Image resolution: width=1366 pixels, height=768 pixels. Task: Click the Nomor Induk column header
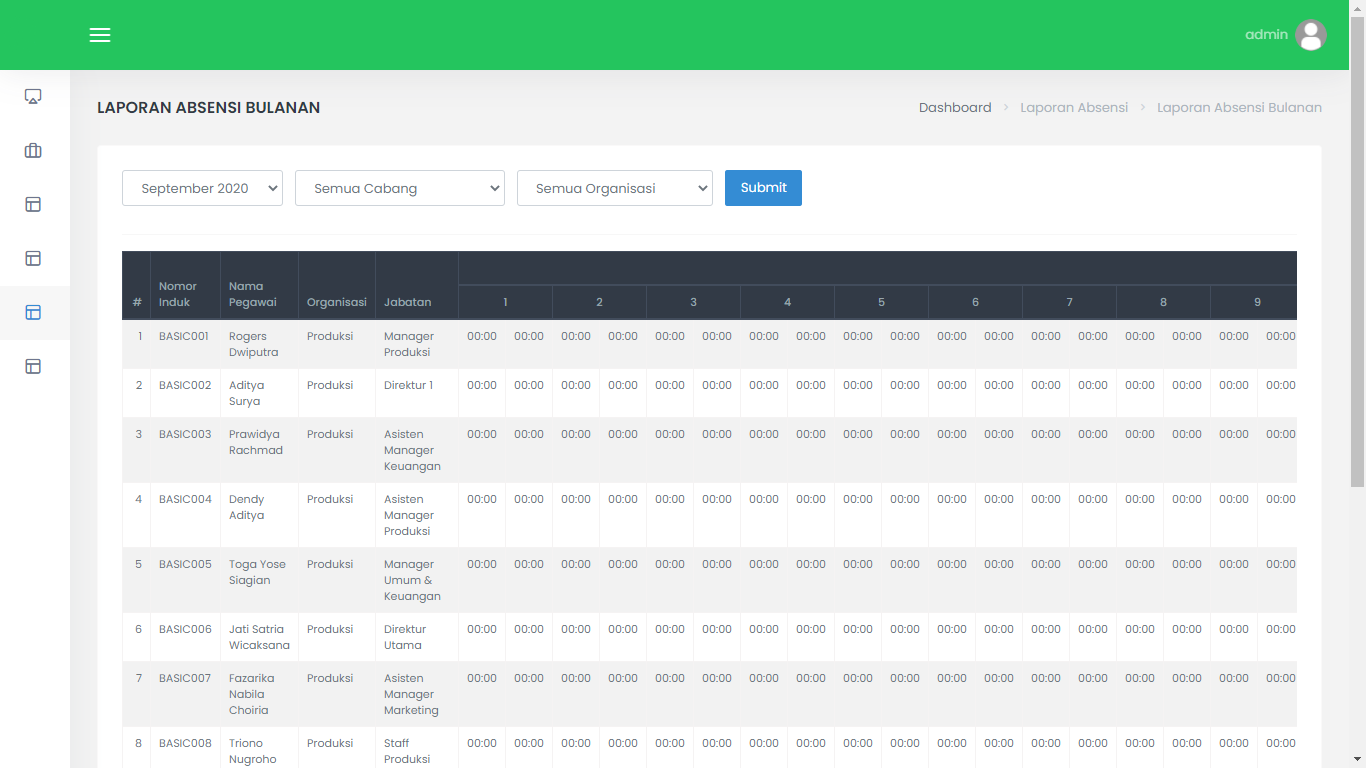pyautogui.click(x=178, y=294)
